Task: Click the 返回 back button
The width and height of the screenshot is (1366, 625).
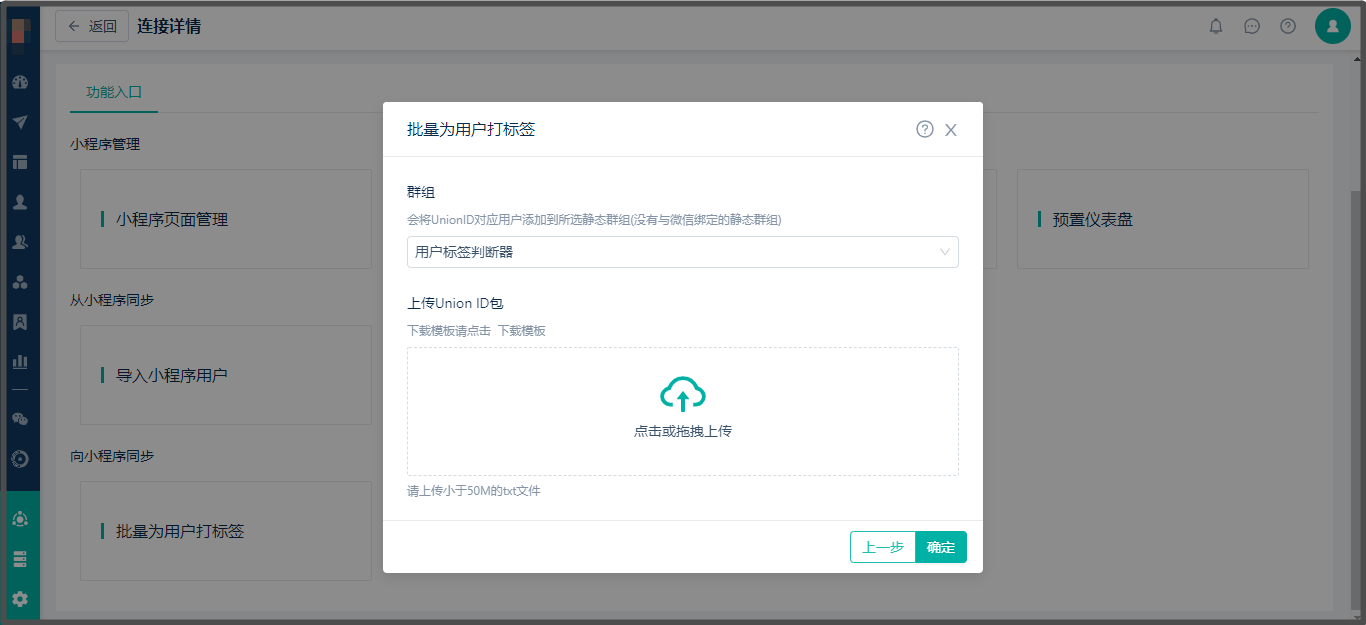Action: pos(92,26)
